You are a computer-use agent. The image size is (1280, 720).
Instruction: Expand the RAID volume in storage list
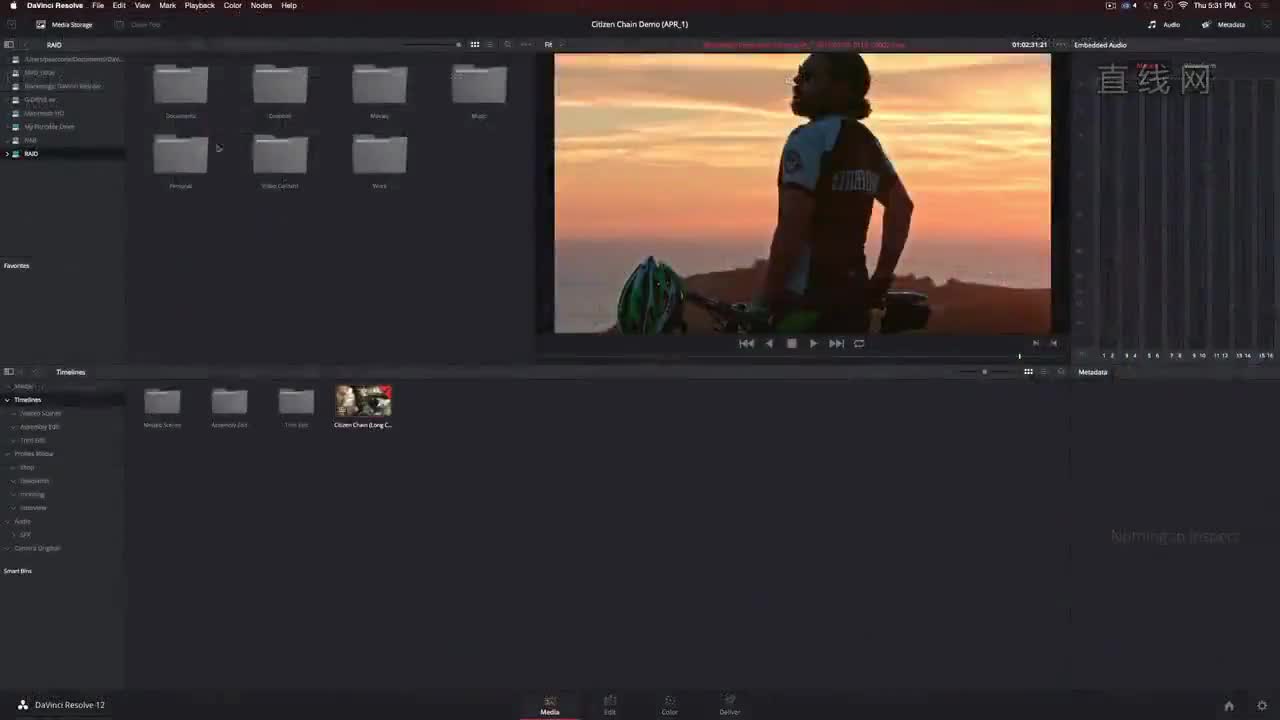coord(8,154)
